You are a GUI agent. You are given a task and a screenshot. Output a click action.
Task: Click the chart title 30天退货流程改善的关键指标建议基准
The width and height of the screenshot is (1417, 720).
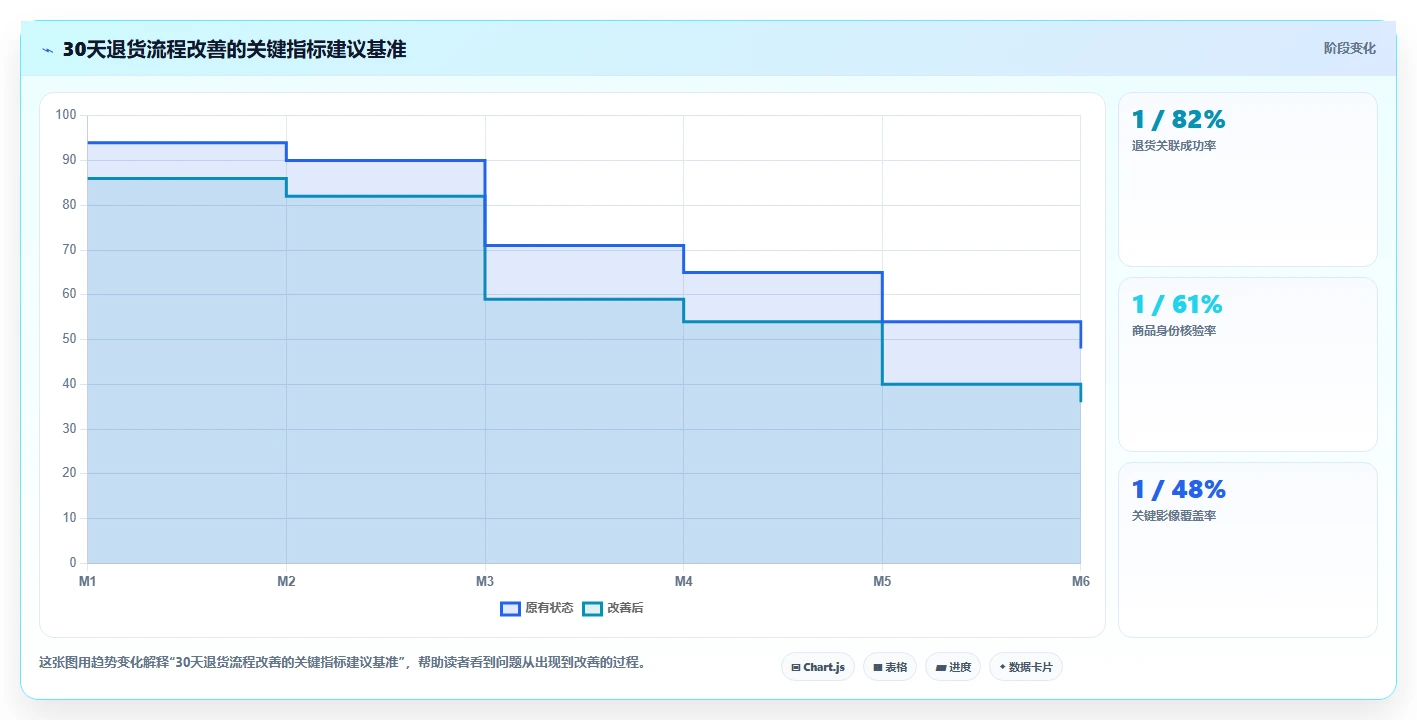pos(234,49)
